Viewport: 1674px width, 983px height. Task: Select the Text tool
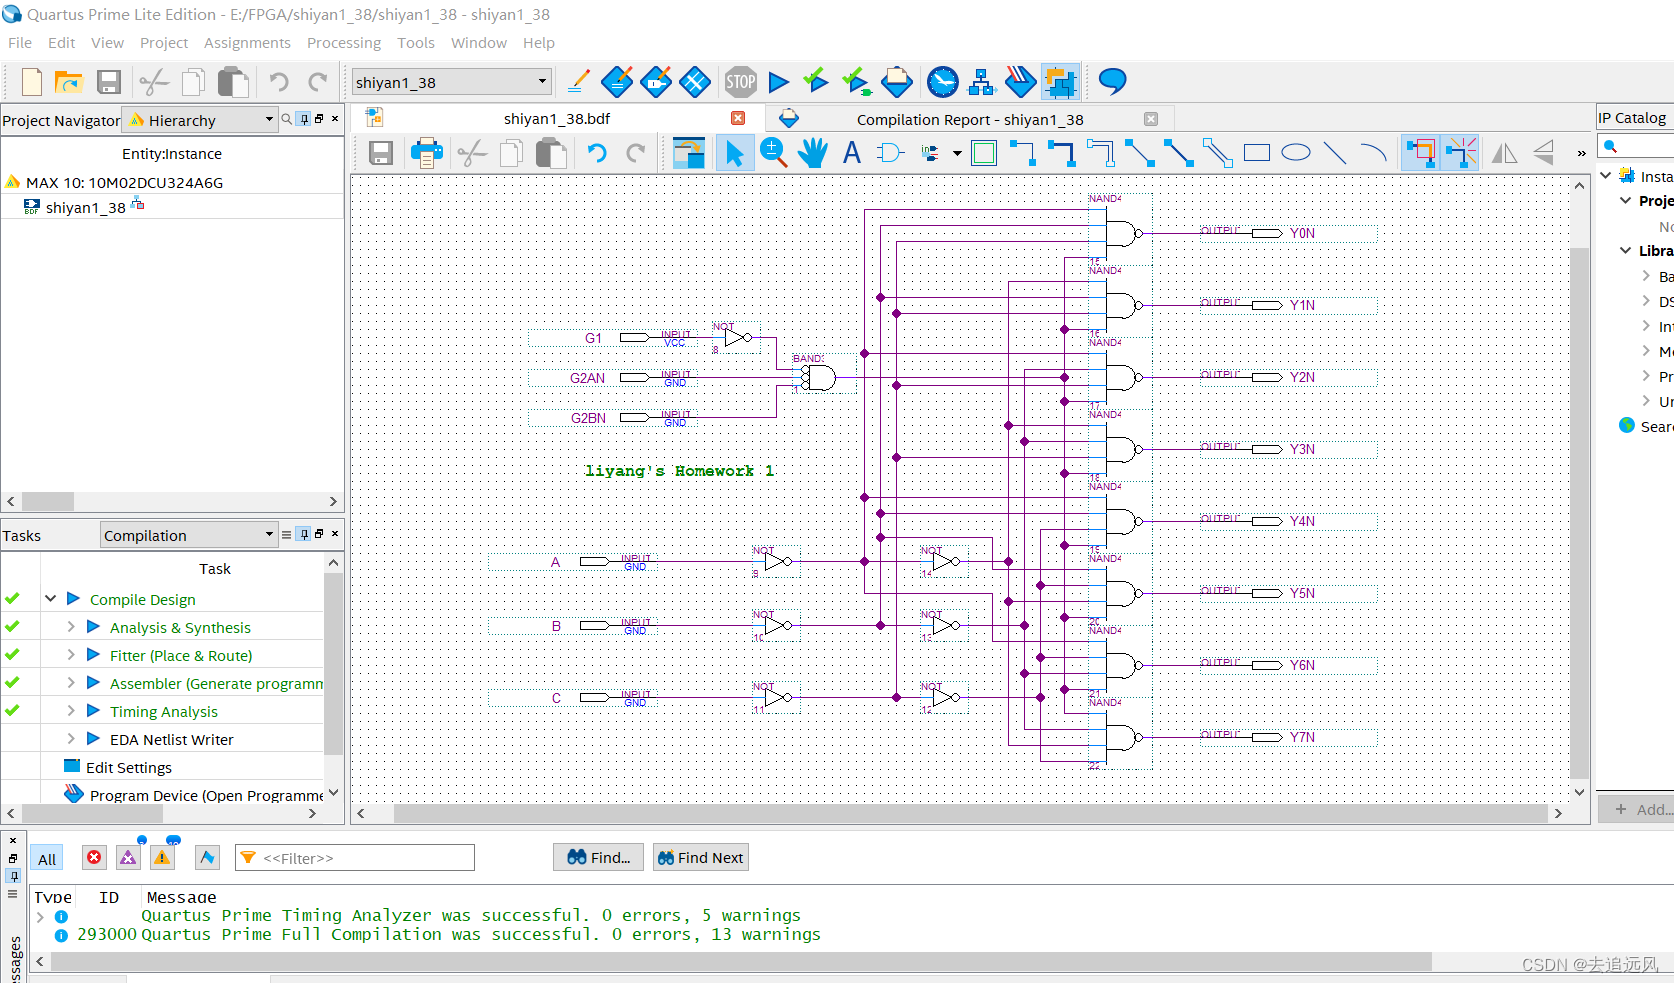pos(851,153)
